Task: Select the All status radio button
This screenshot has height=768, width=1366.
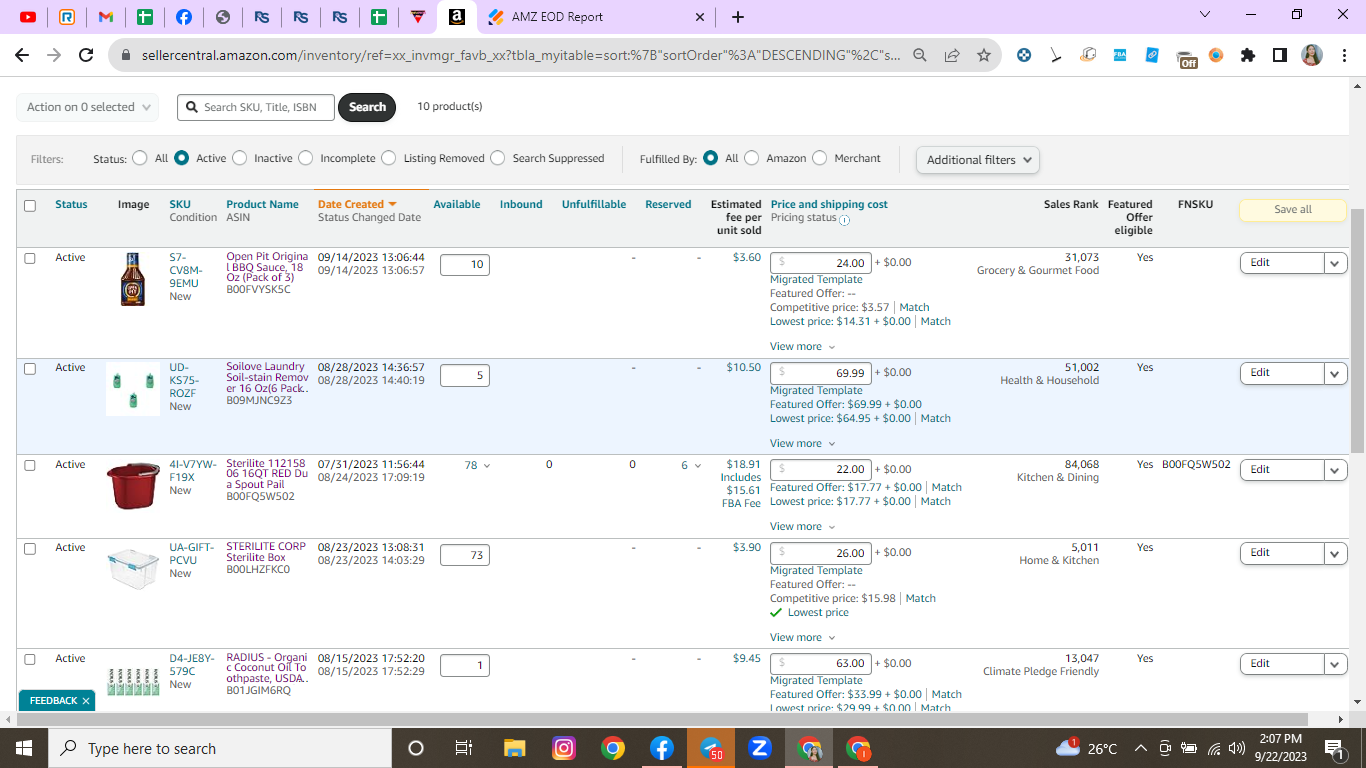Action: pos(139,158)
